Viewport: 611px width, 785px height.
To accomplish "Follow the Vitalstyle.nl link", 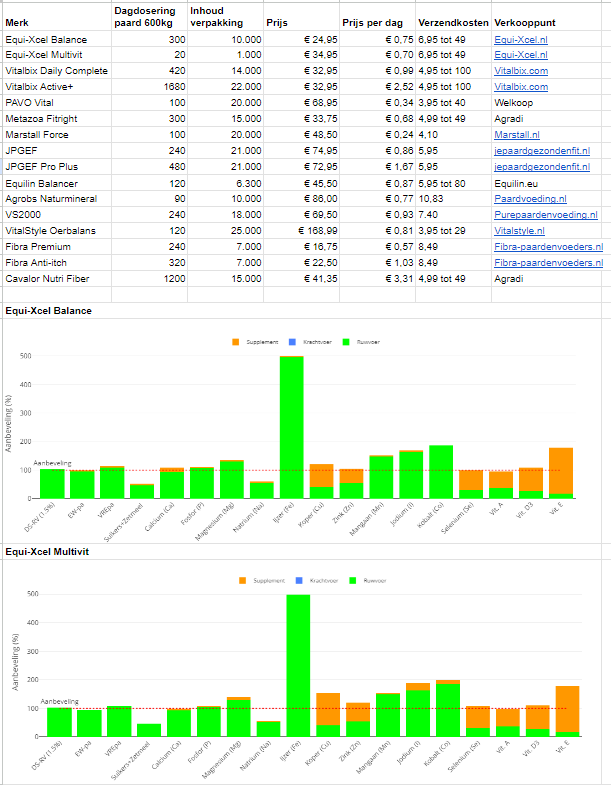I will point(519,231).
